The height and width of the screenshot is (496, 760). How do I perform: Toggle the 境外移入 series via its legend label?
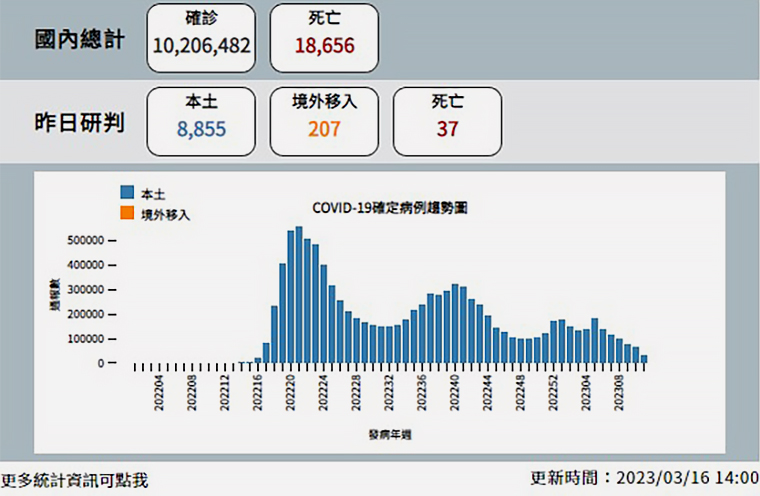[x=164, y=214]
